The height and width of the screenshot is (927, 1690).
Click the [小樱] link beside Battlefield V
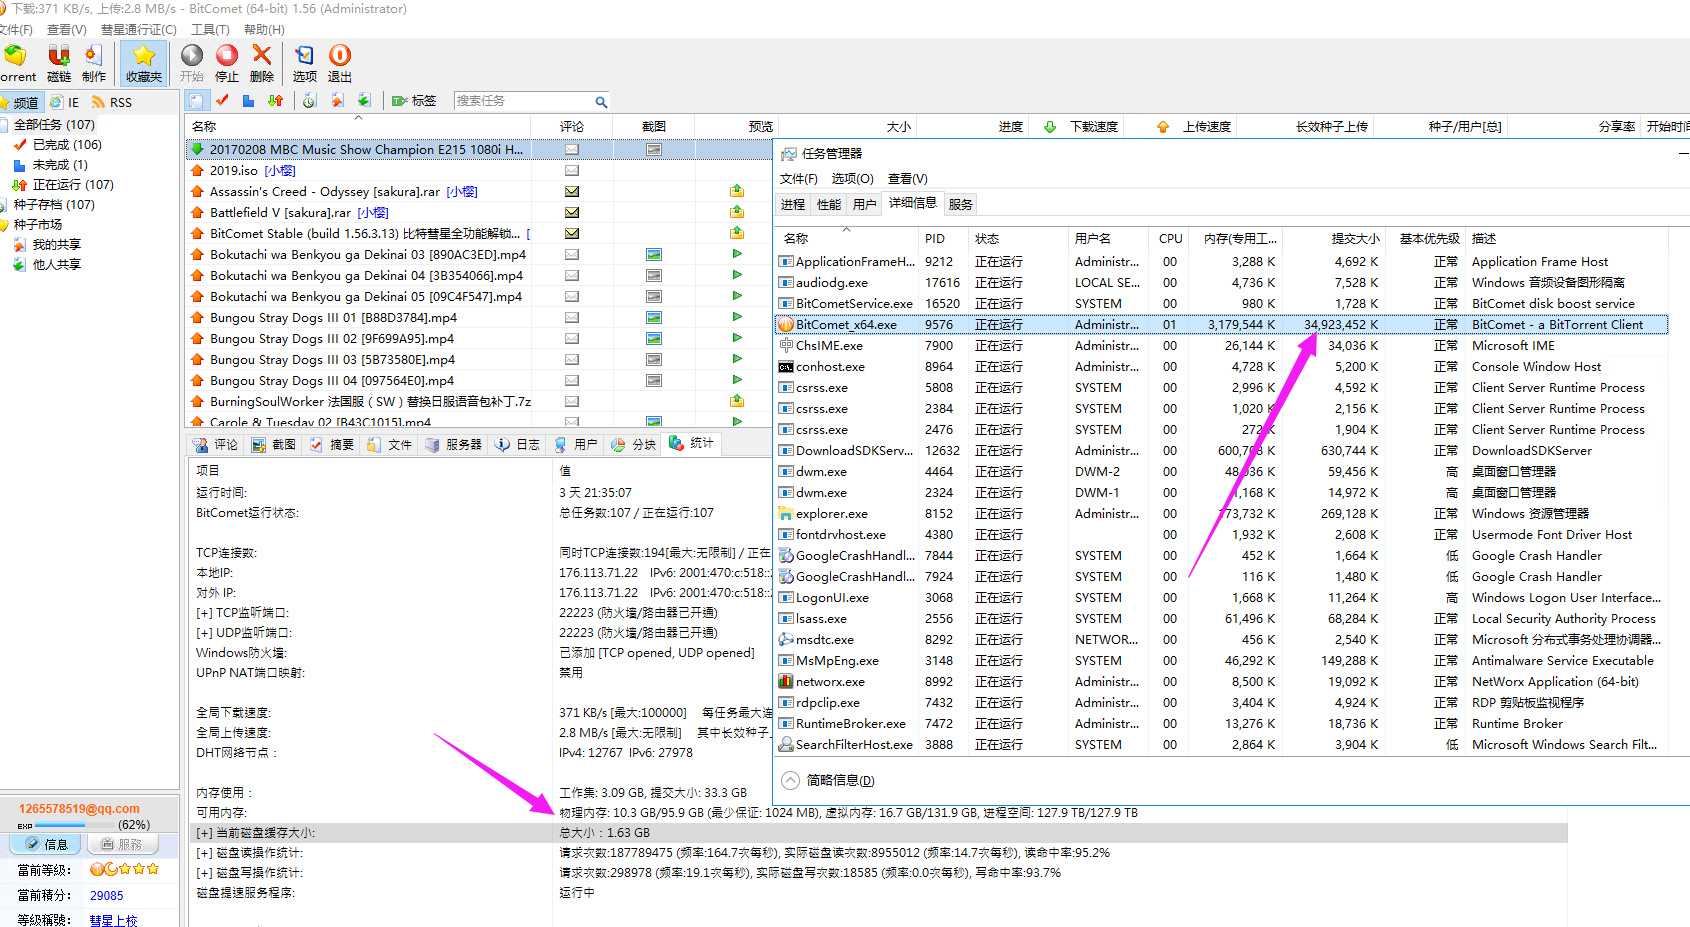click(373, 213)
